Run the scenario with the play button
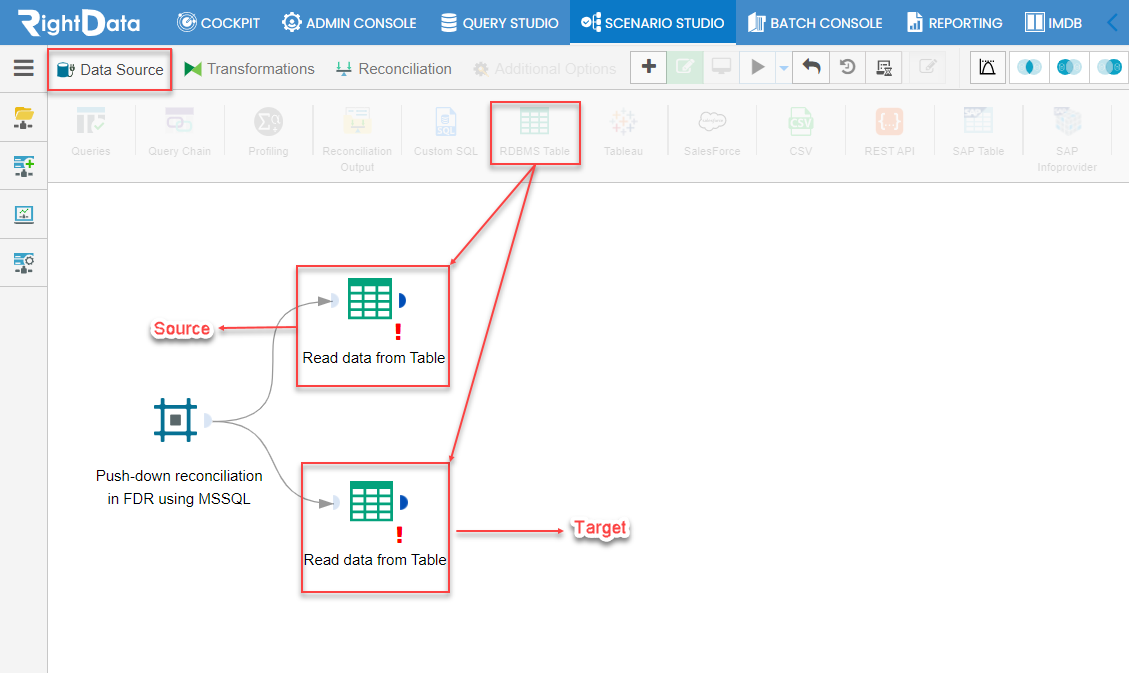The height and width of the screenshot is (673, 1129). tap(757, 67)
